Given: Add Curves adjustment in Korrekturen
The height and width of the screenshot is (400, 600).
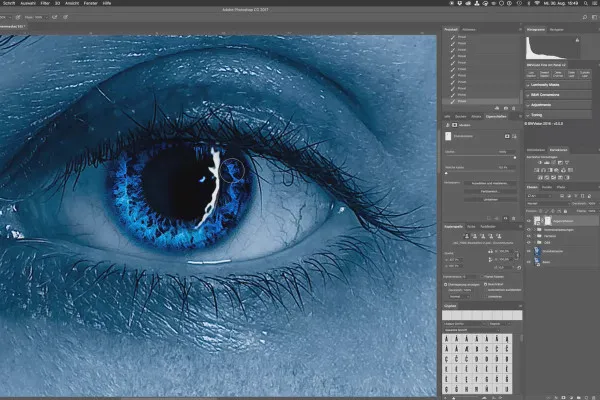Looking at the screenshot, I should (x=553, y=162).
